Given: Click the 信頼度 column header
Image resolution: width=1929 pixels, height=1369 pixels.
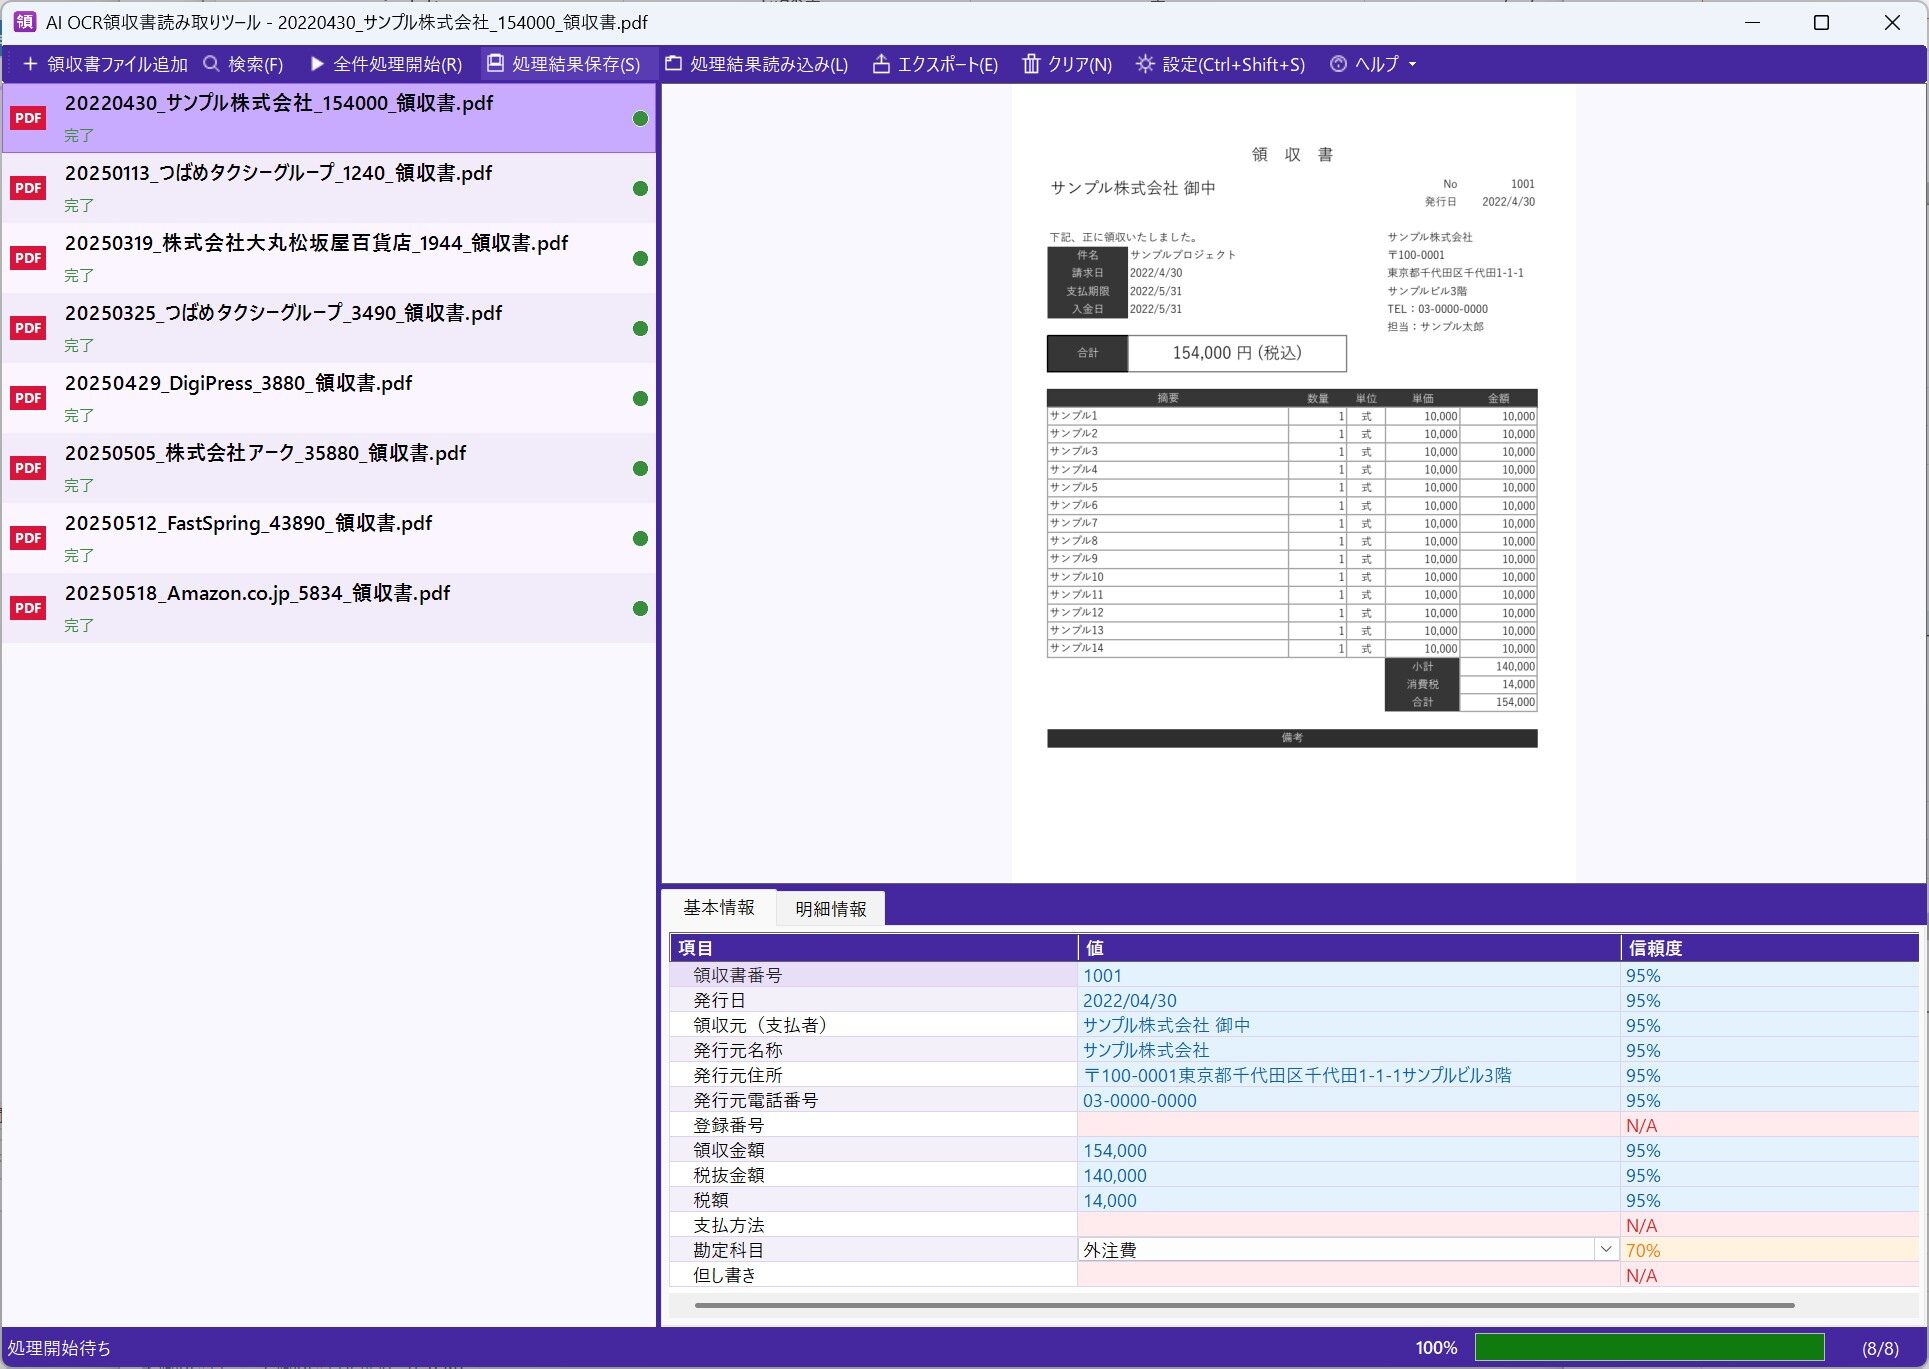Looking at the screenshot, I should tap(1655, 948).
